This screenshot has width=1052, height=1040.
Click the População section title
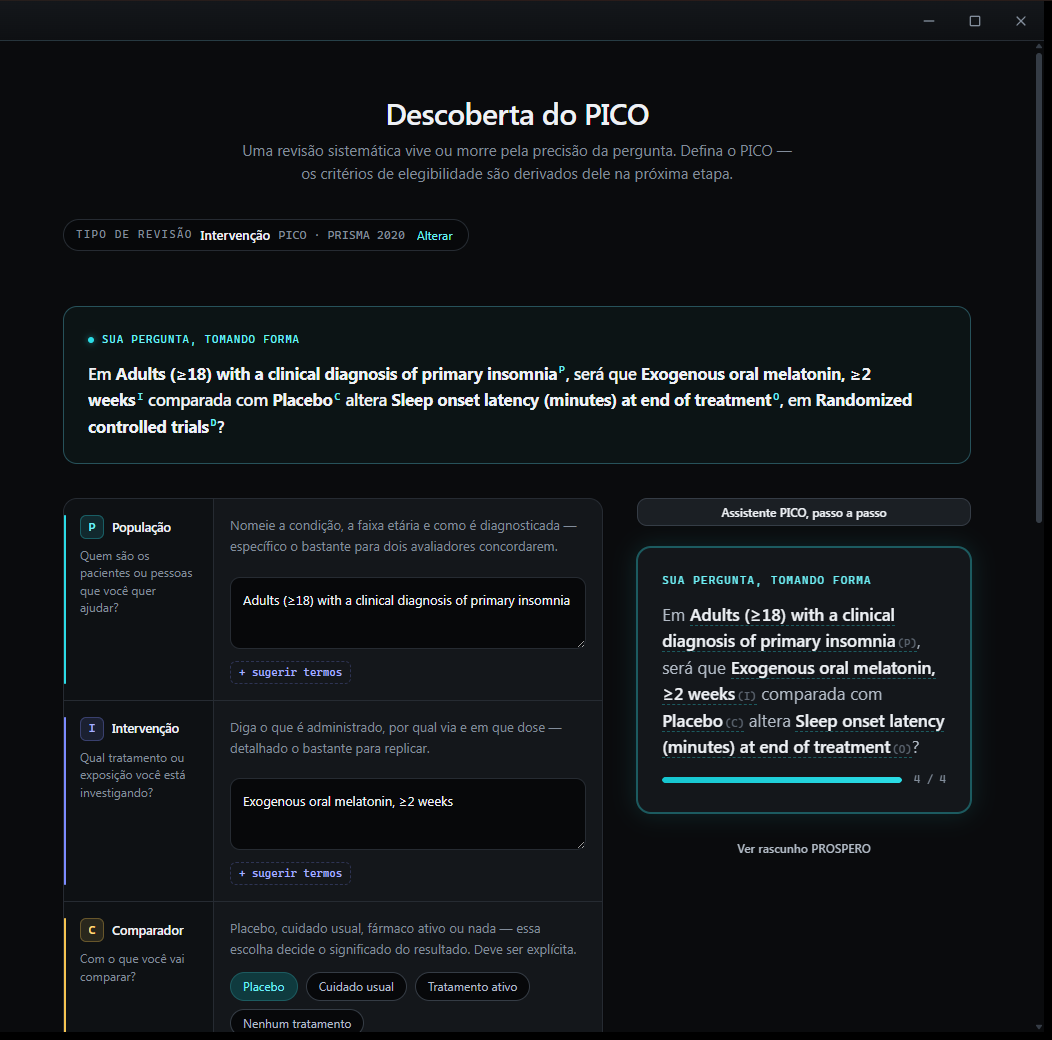pos(142,528)
